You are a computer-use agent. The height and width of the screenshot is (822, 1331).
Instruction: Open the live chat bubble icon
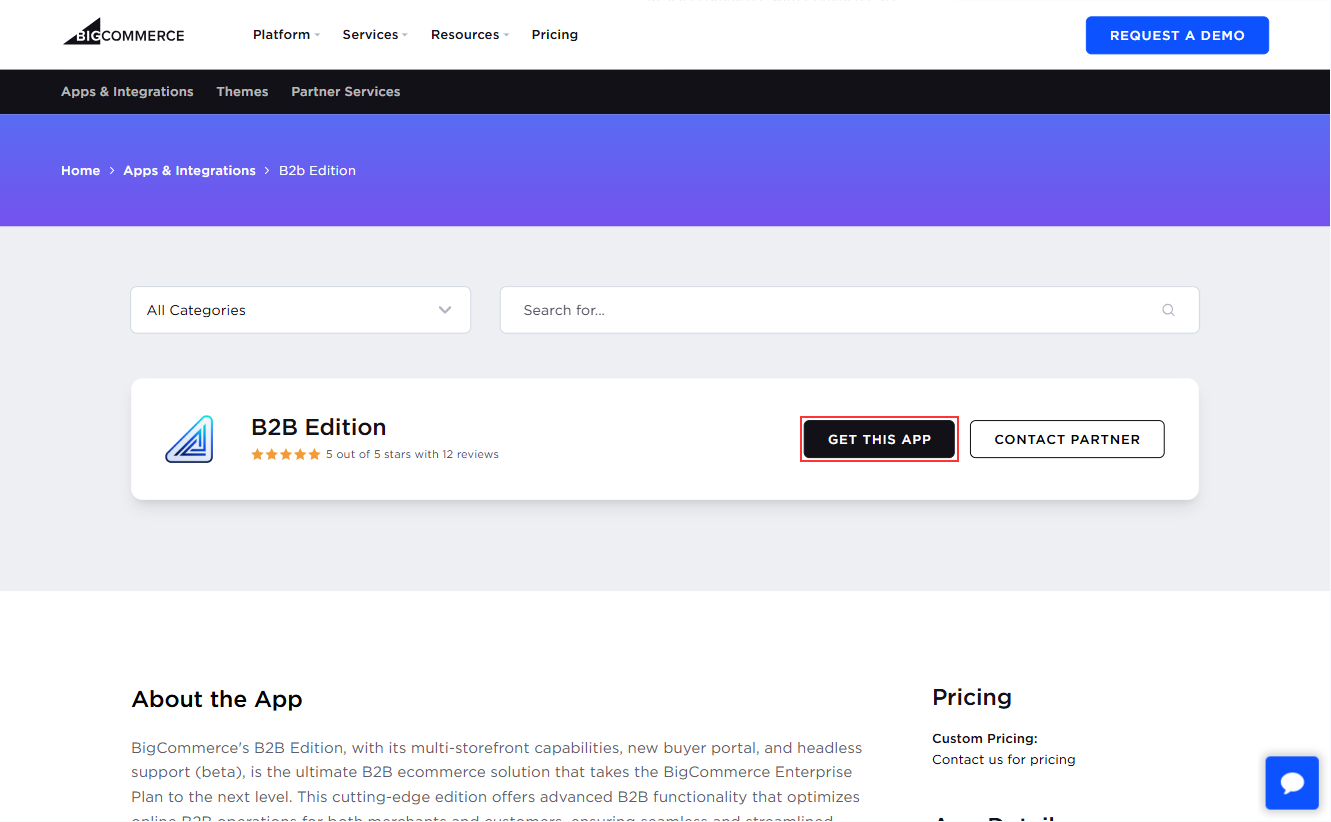[1292, 782]
